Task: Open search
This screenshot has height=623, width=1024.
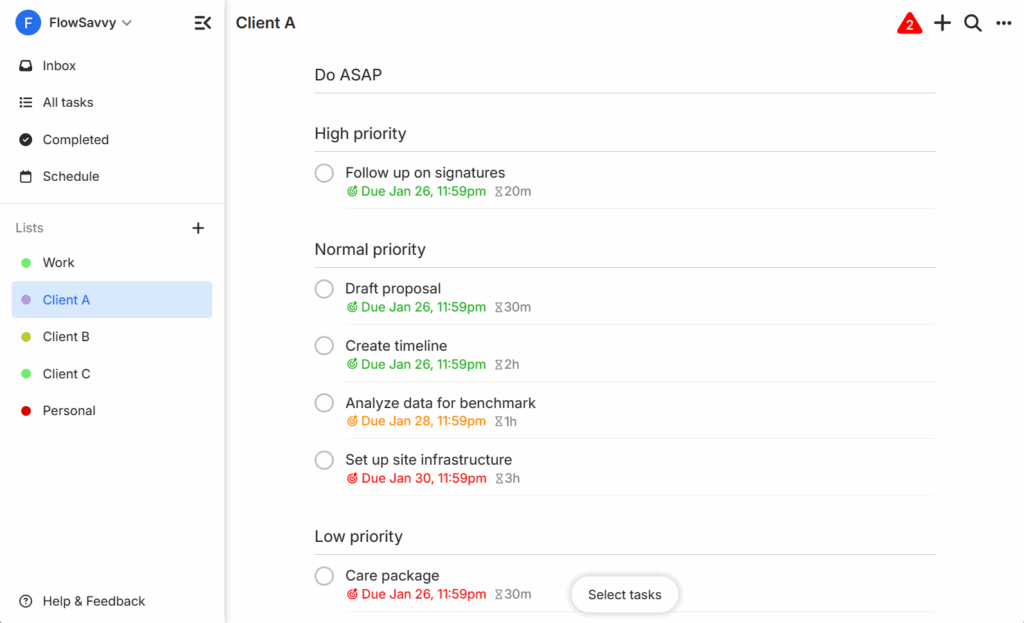Action: 972,22
